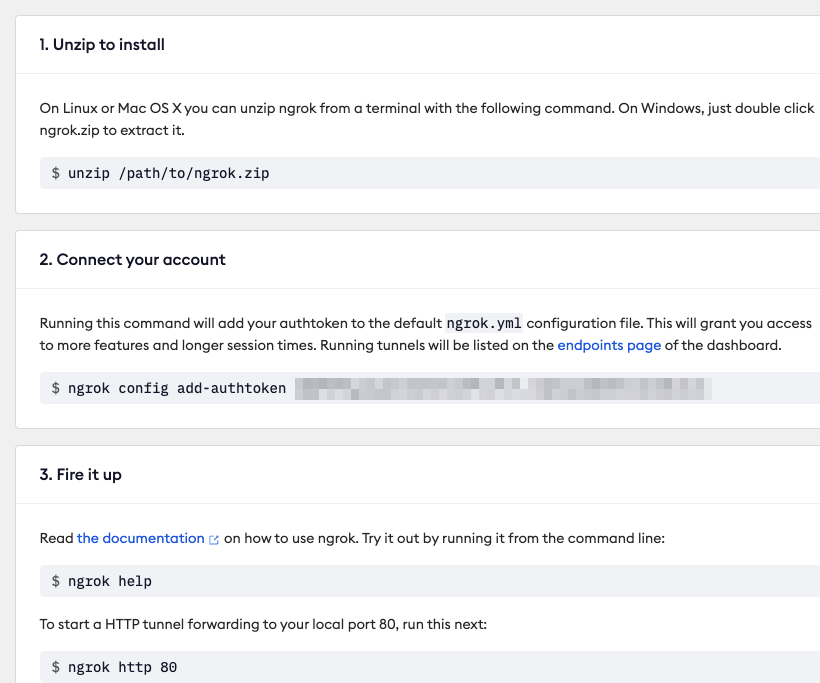
Task: Click the dollar prompt before ngrok http
Action: 55,667
